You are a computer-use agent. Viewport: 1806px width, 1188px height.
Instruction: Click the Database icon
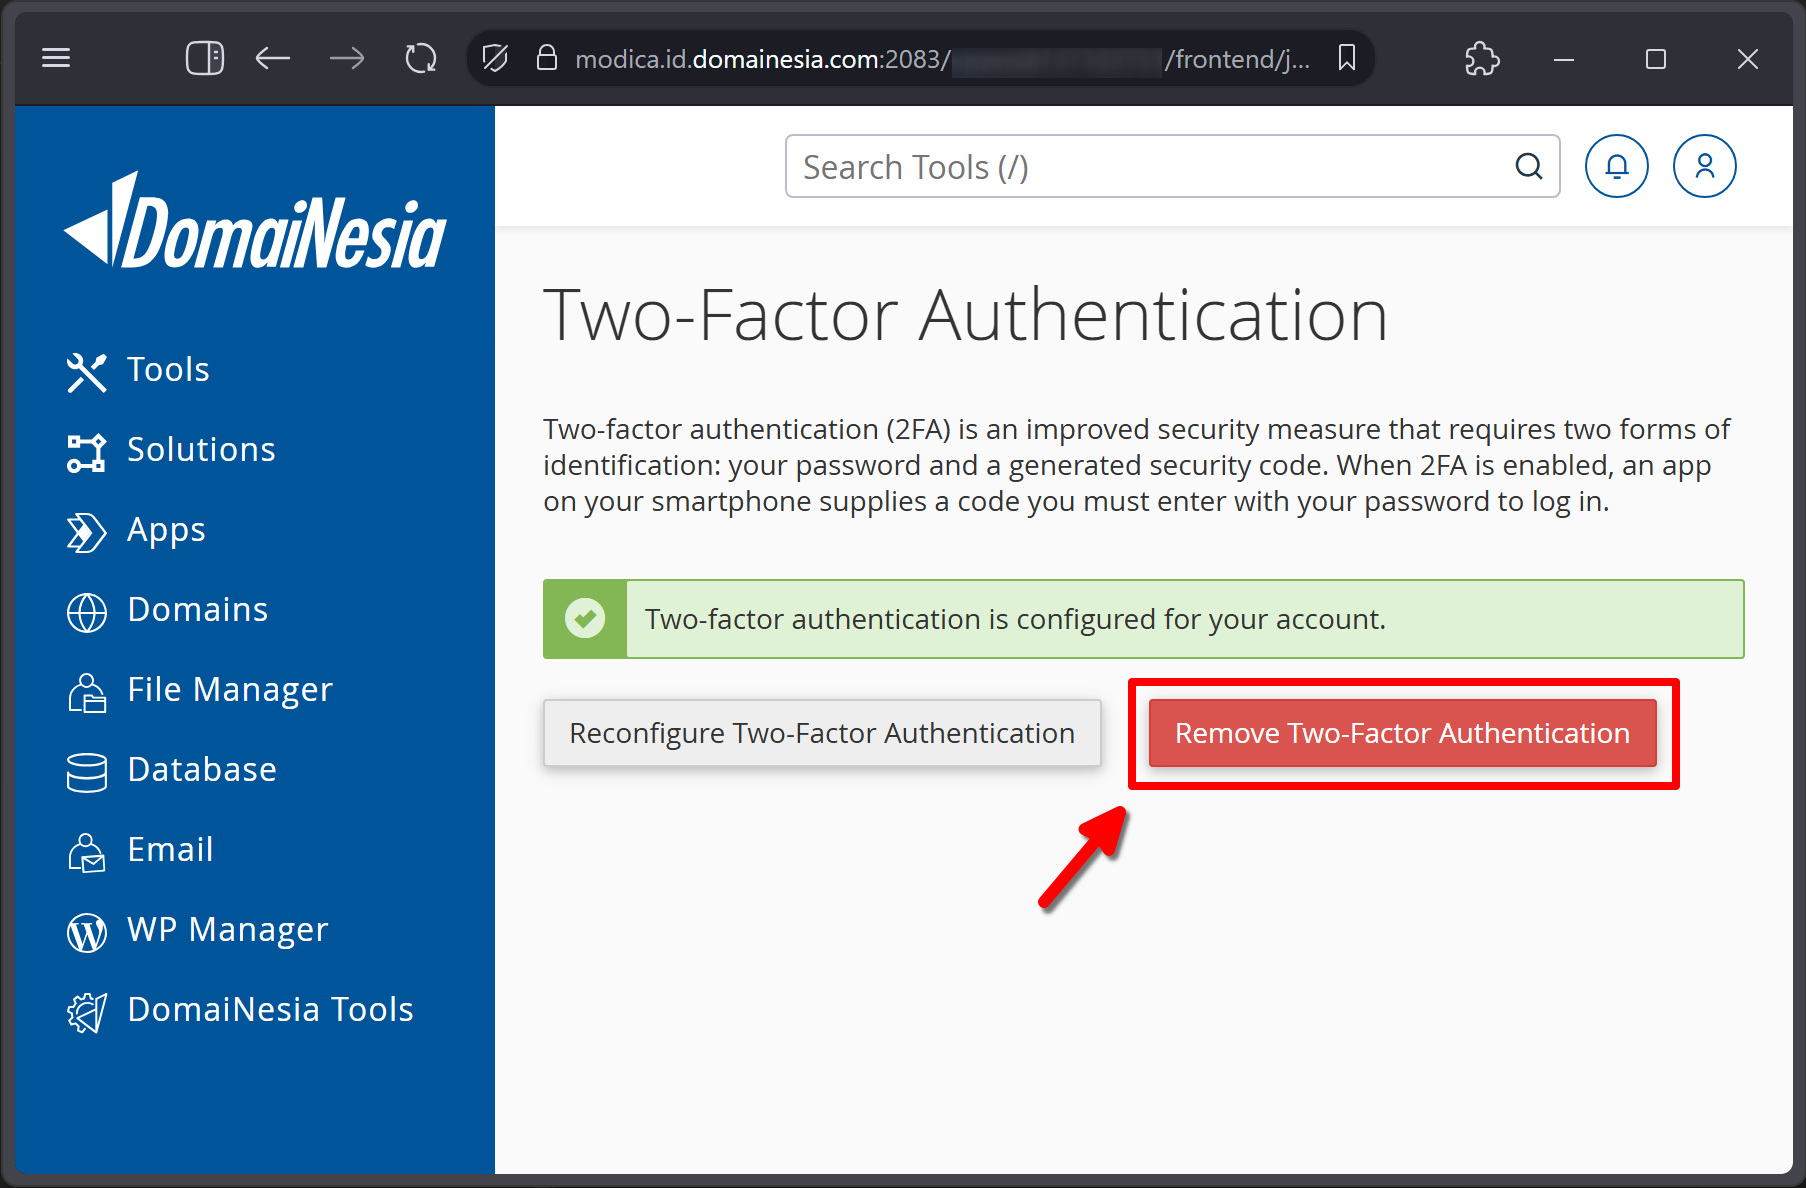tap(87, 772)
